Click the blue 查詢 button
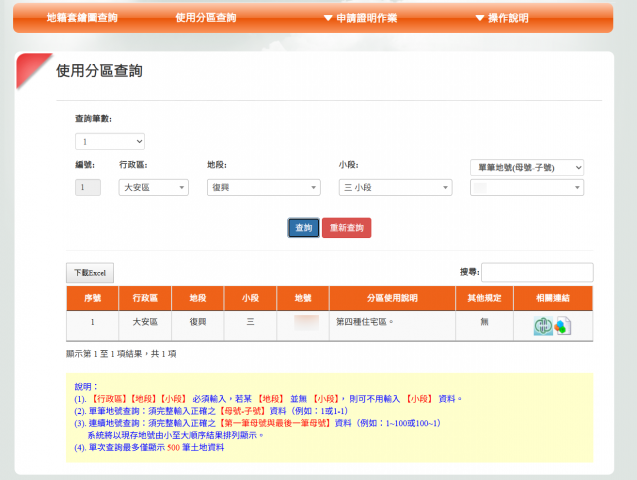Viewport: 637px width, 480px height. (303, 228)
